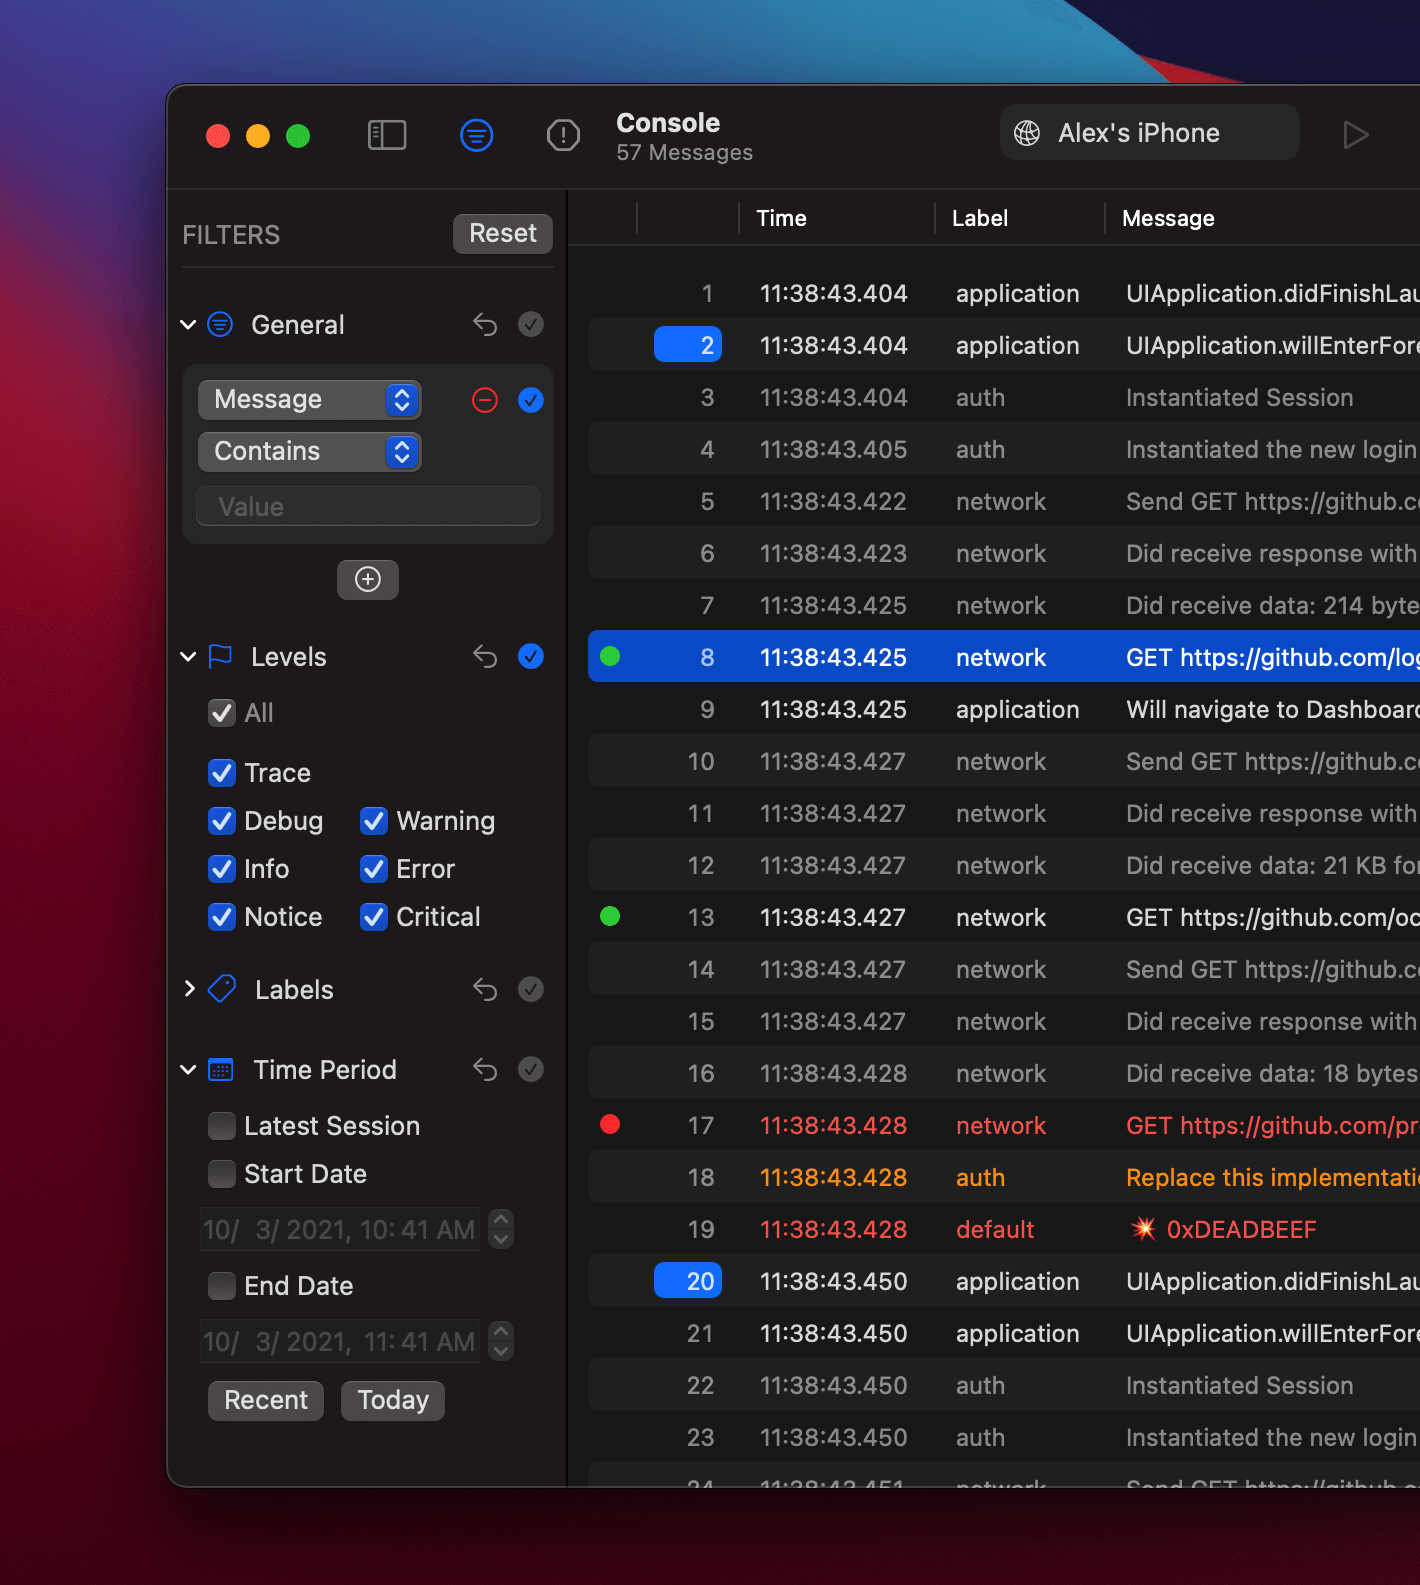Uncheck the Info level checkbox
The width and height of the screenshot is (1420, 1585).
point(222,869)
